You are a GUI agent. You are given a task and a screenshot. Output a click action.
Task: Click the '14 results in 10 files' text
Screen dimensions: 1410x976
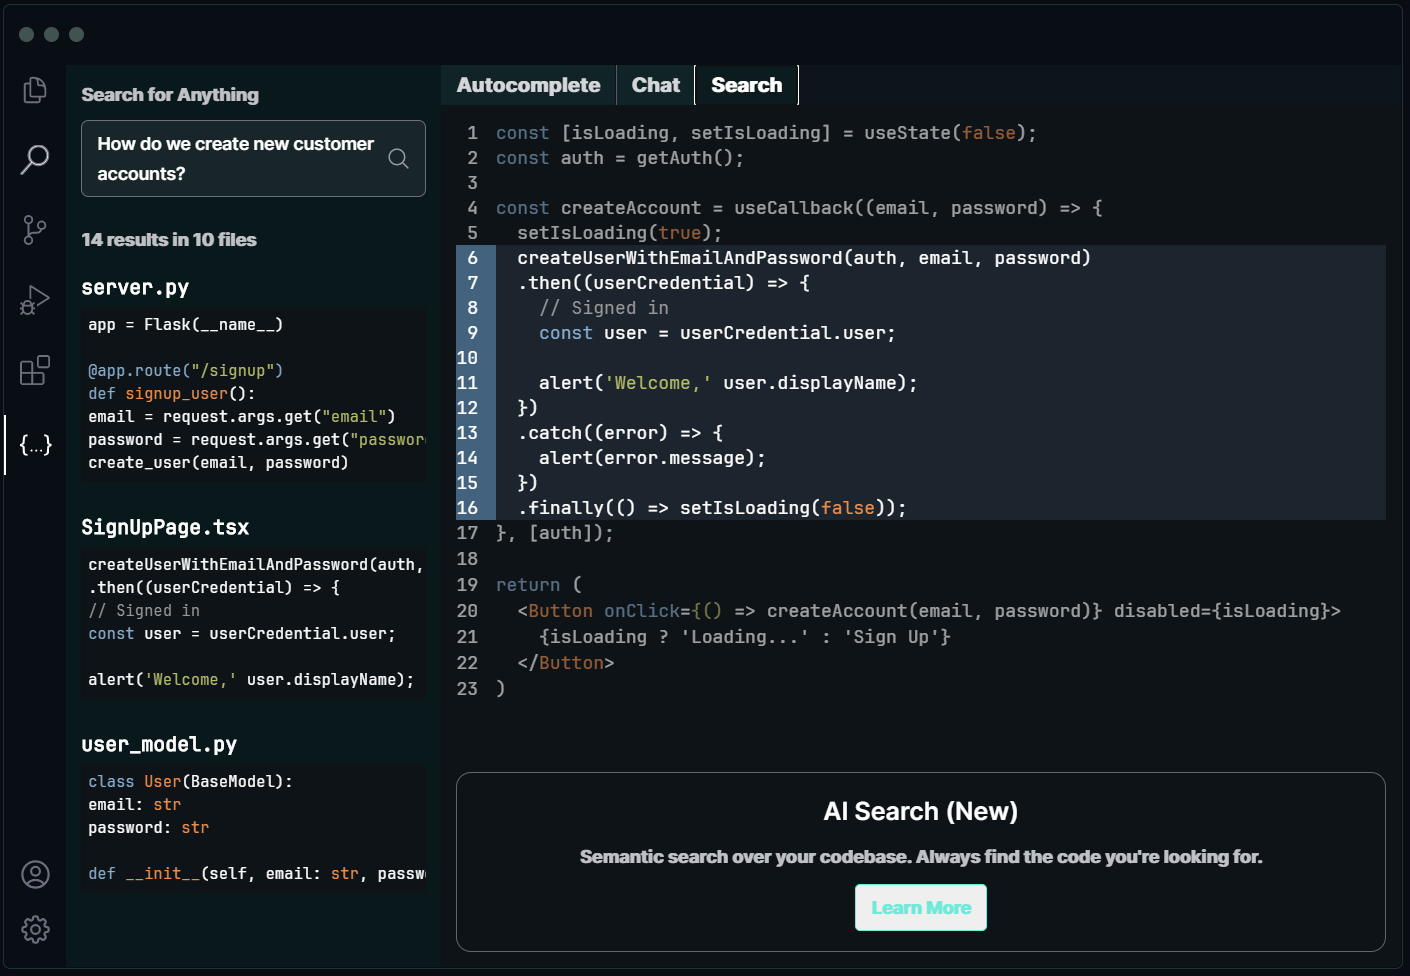click(x=169, y=239)
